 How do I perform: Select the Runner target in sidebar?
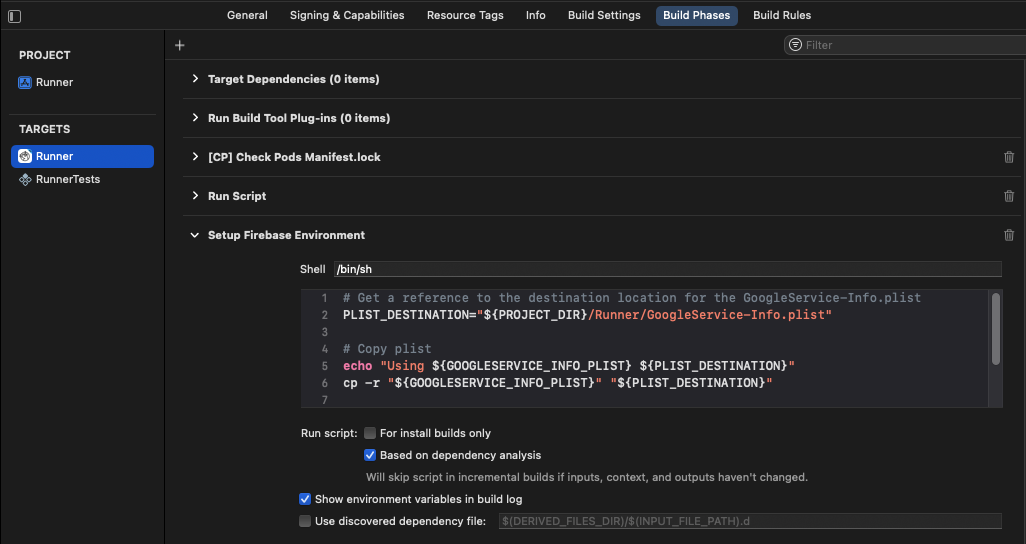55,157
